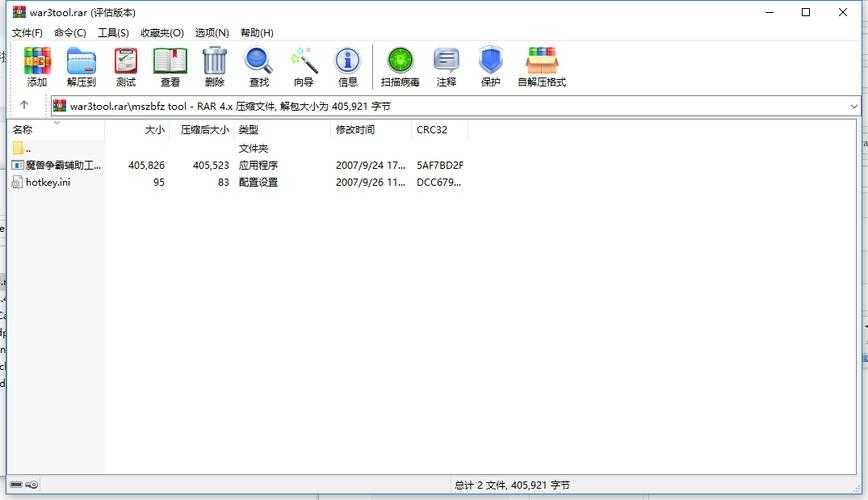
Task: Click the 2007/9/24 17... date cell
Action: (370, 165)
